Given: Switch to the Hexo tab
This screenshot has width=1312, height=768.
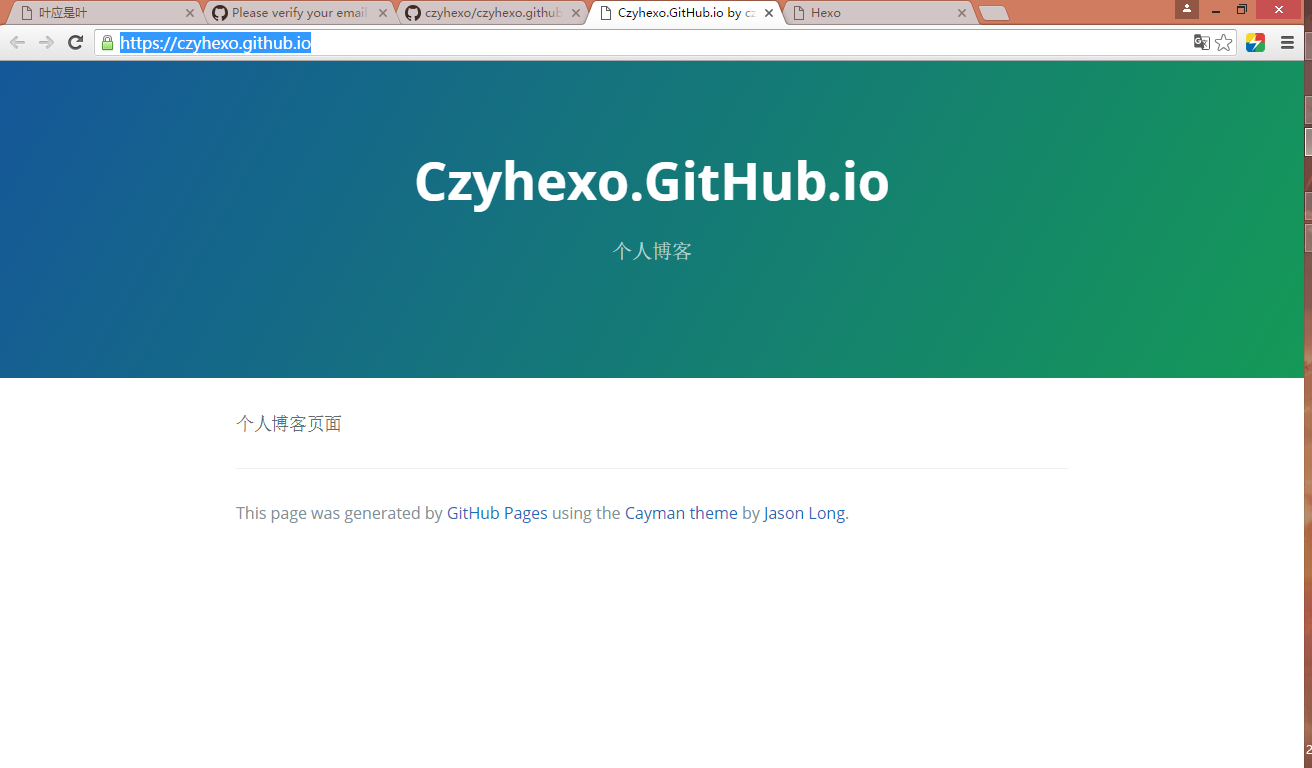Looking at the screenshot, I should (x=878, y=13).
